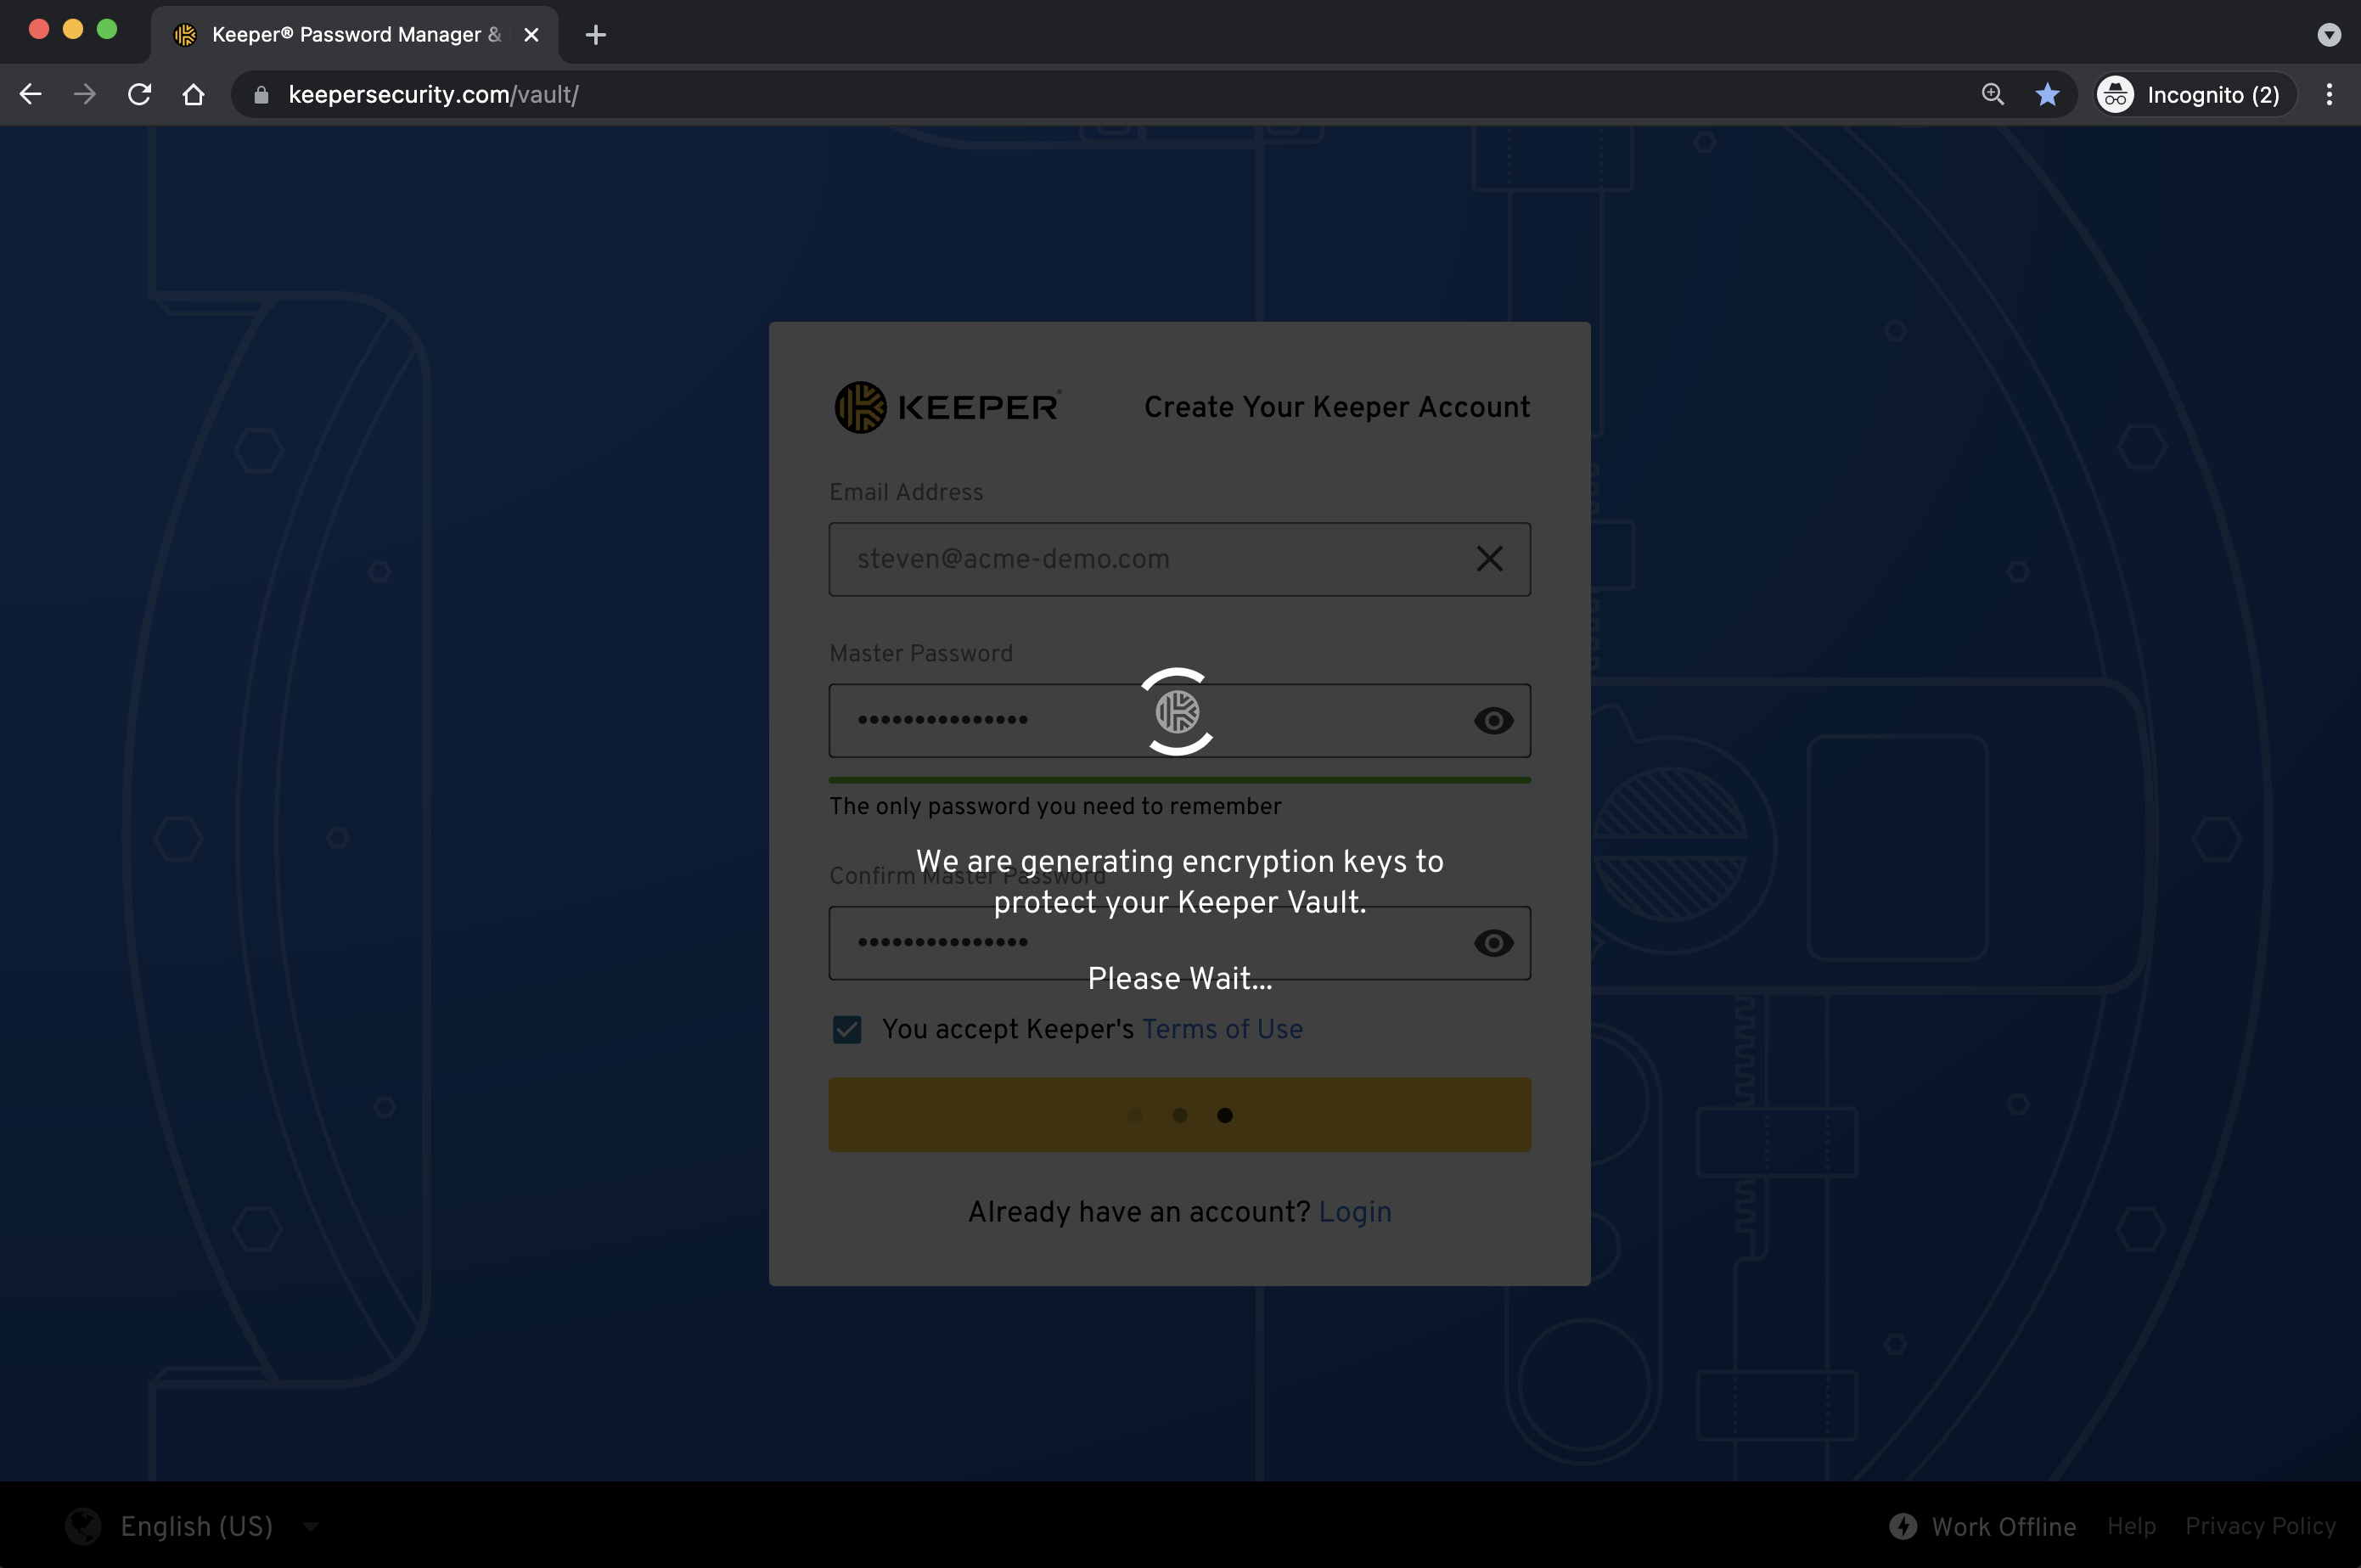Click the password strength bar
The height and width of the screenshot is (1568, 2361).
1179,780
